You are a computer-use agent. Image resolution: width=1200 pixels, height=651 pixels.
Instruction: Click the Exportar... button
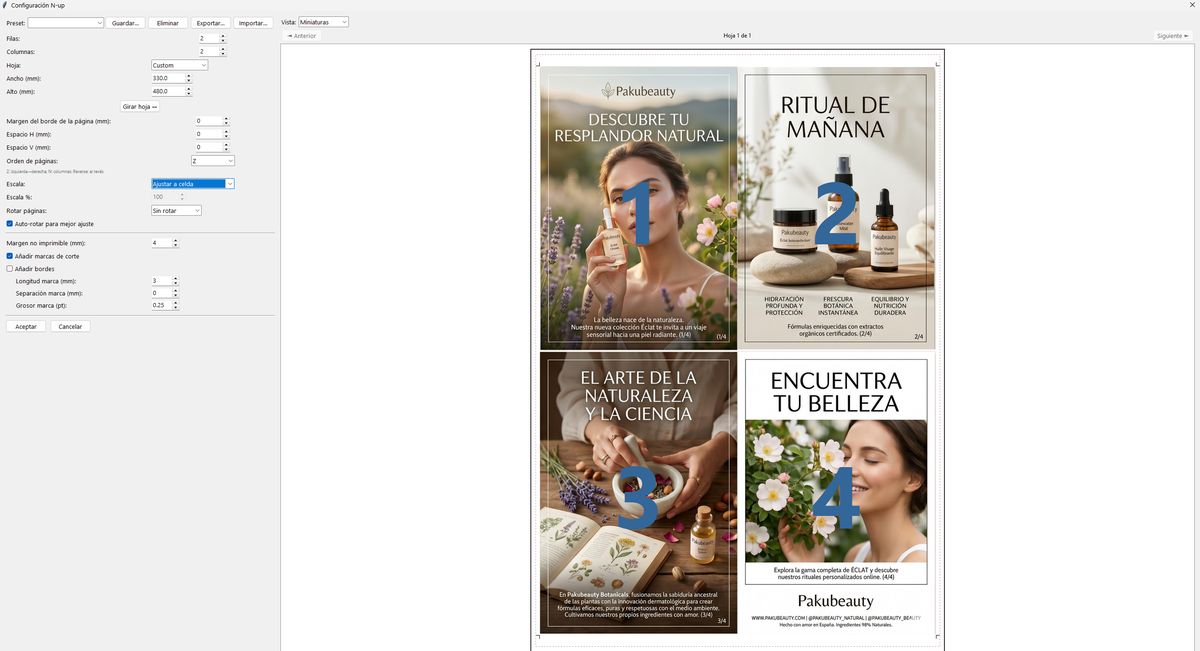[x=211, y=22]
